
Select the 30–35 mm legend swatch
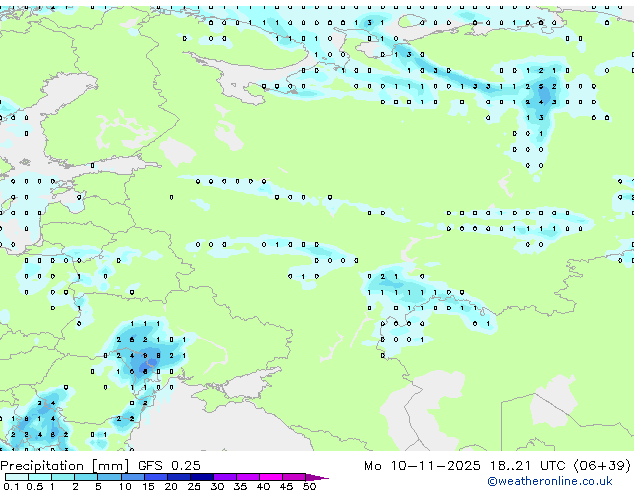point(225,477)
